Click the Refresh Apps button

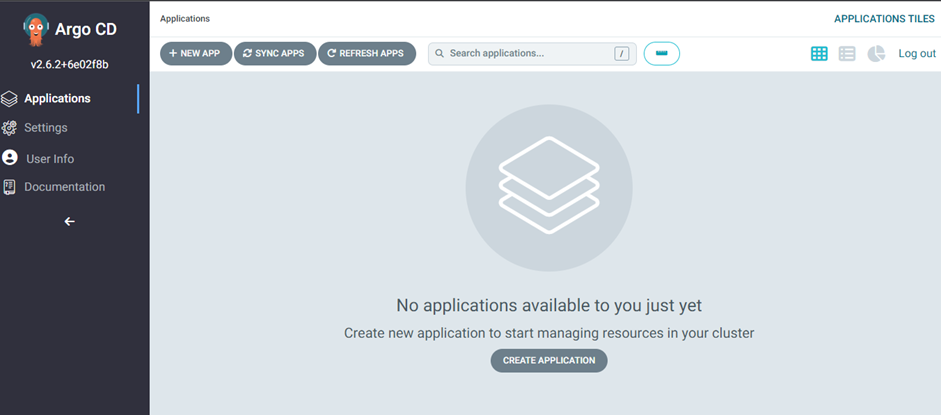pyautogui.click(x=367, y=53)
